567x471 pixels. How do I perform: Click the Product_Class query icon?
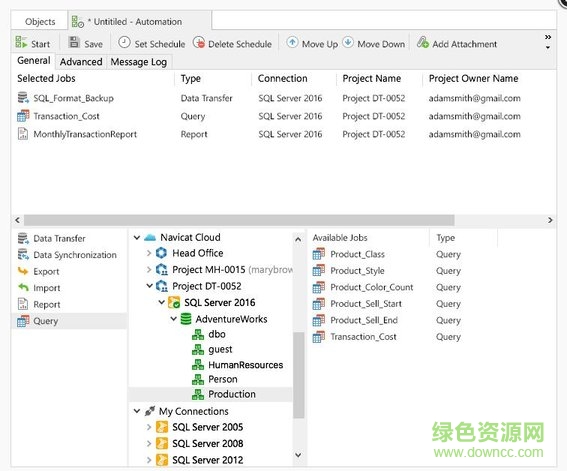pos(319,254)
